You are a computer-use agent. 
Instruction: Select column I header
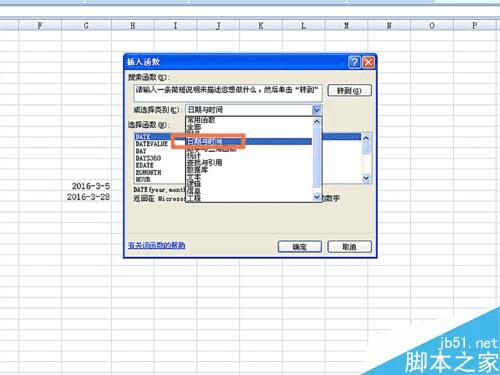point(175,26)
